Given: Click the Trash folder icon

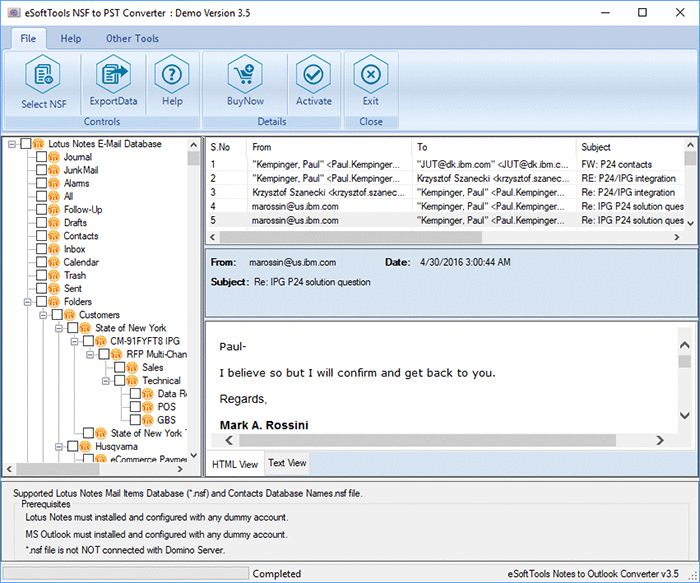Looking at the screenshot, I should pos(54,275).
